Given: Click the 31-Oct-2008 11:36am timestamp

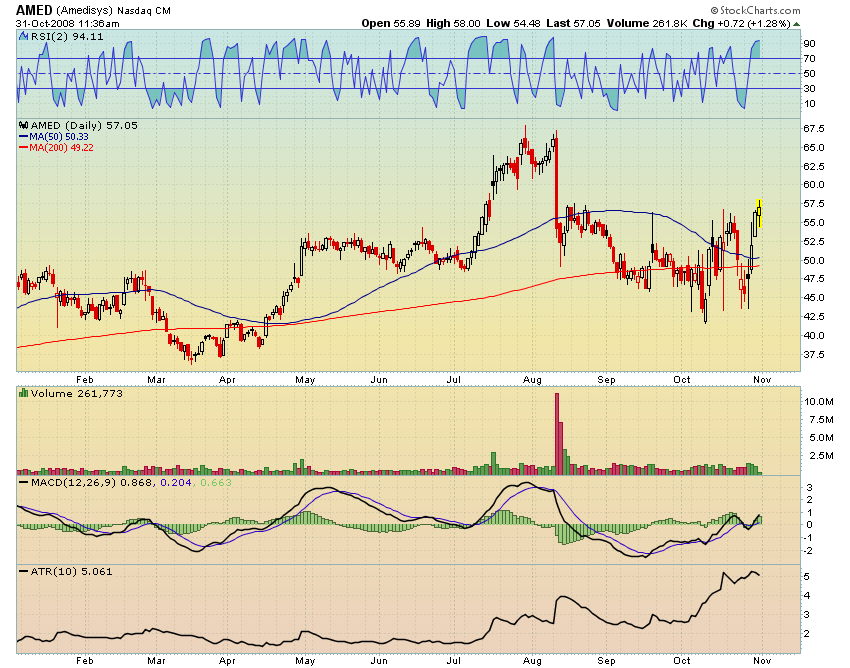Looking at the screenshot, I should [67, 24].
